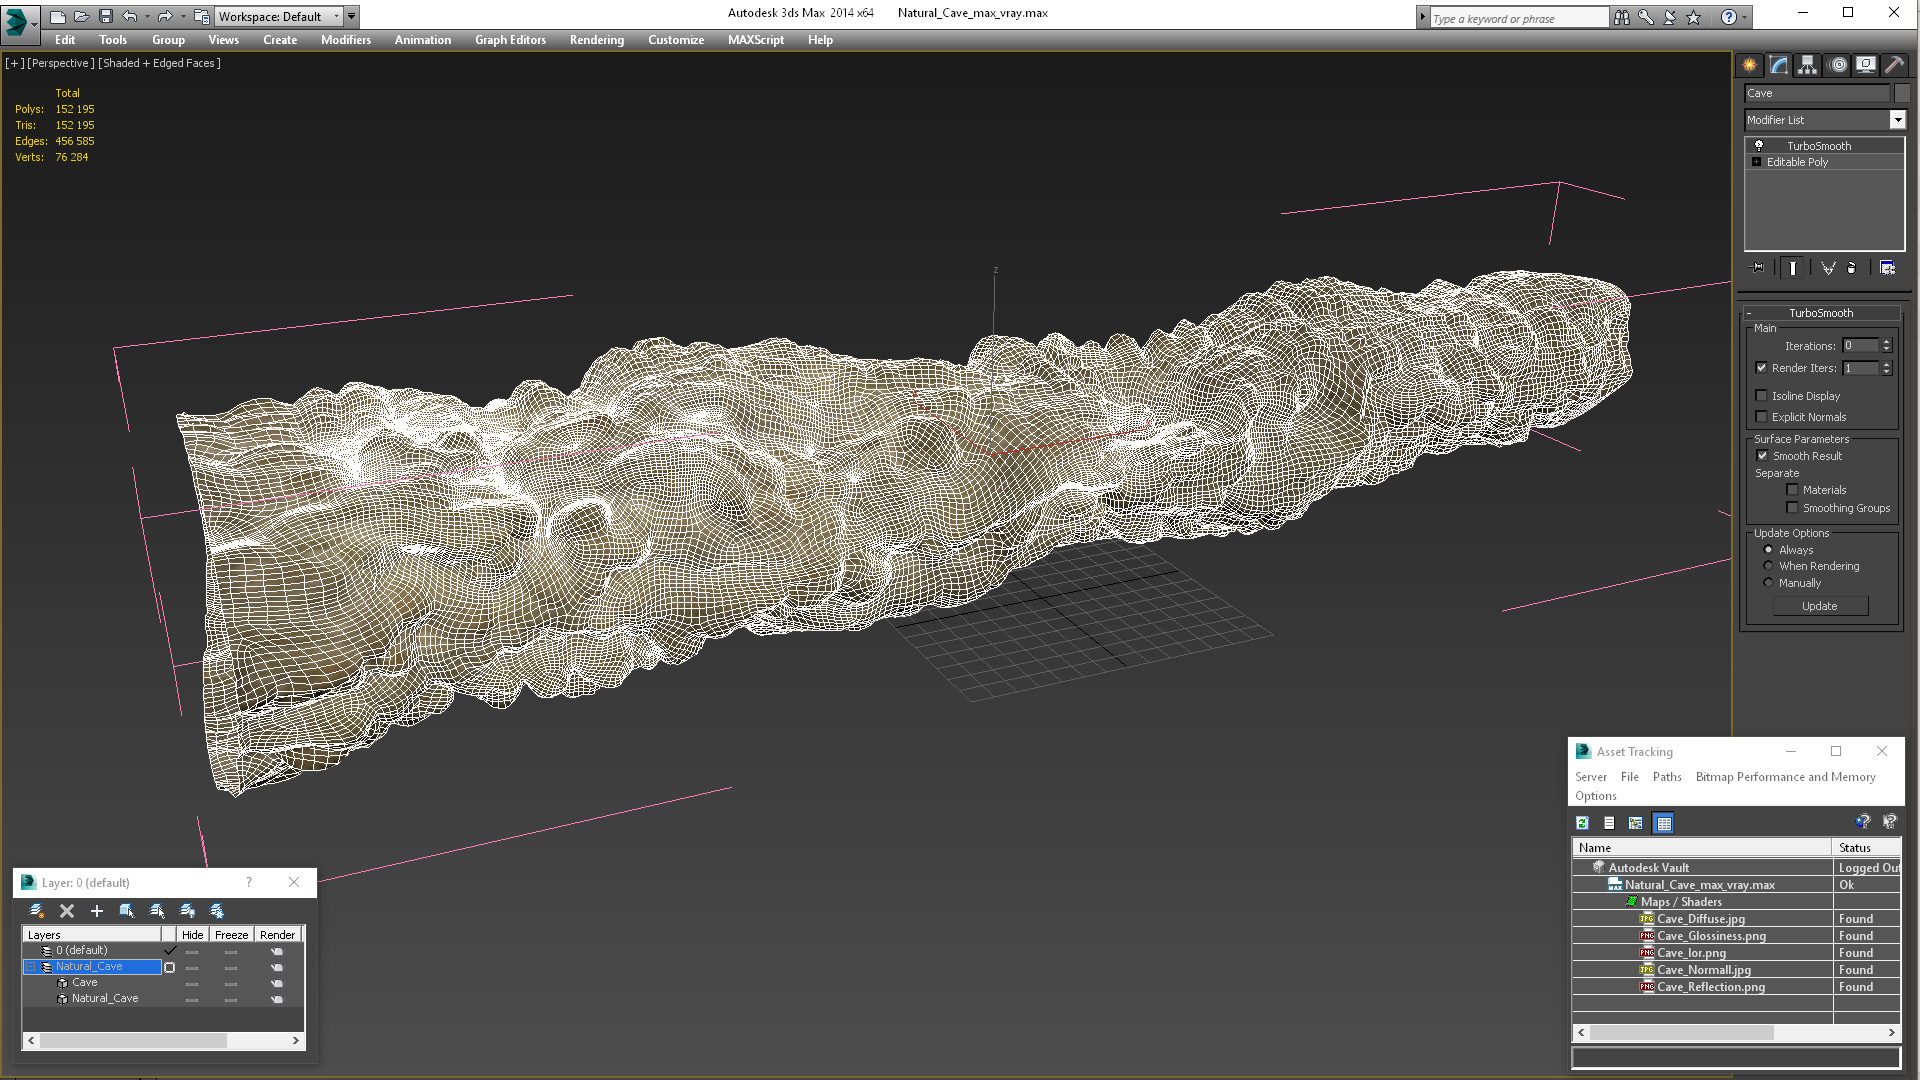Click the Undo arrow icon
1920x1080 pixels.
[x=130, y=17]
